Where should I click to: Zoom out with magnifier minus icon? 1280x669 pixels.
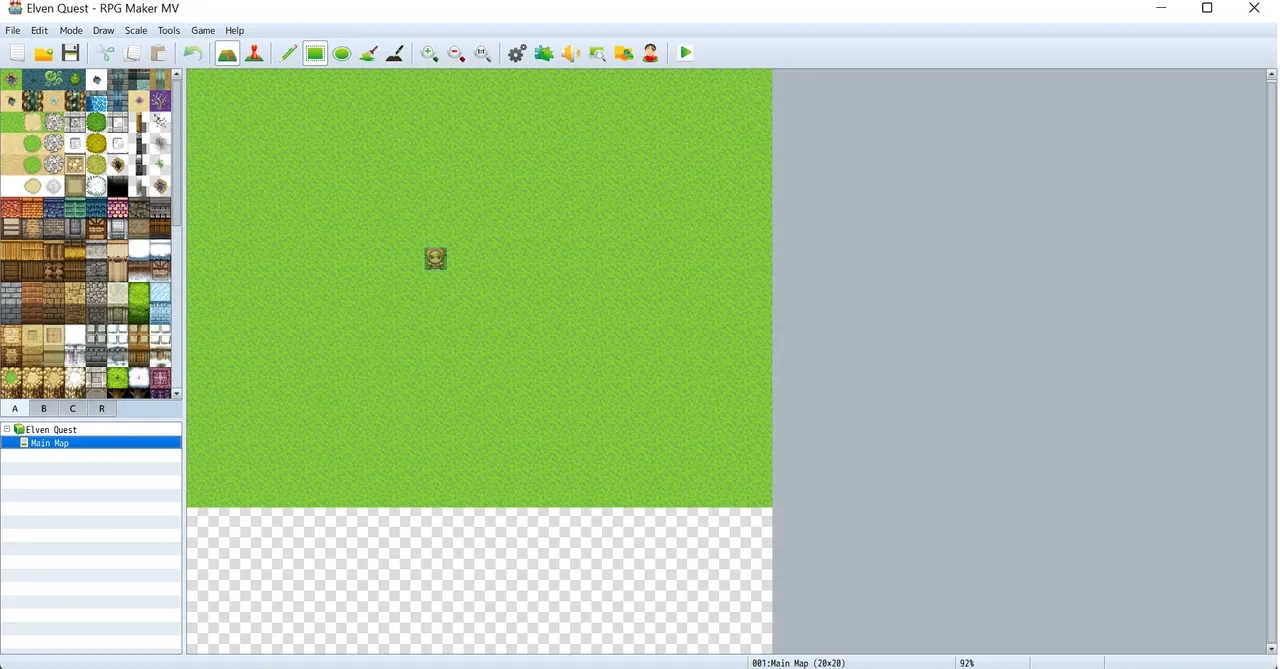[x=456, y=53]
